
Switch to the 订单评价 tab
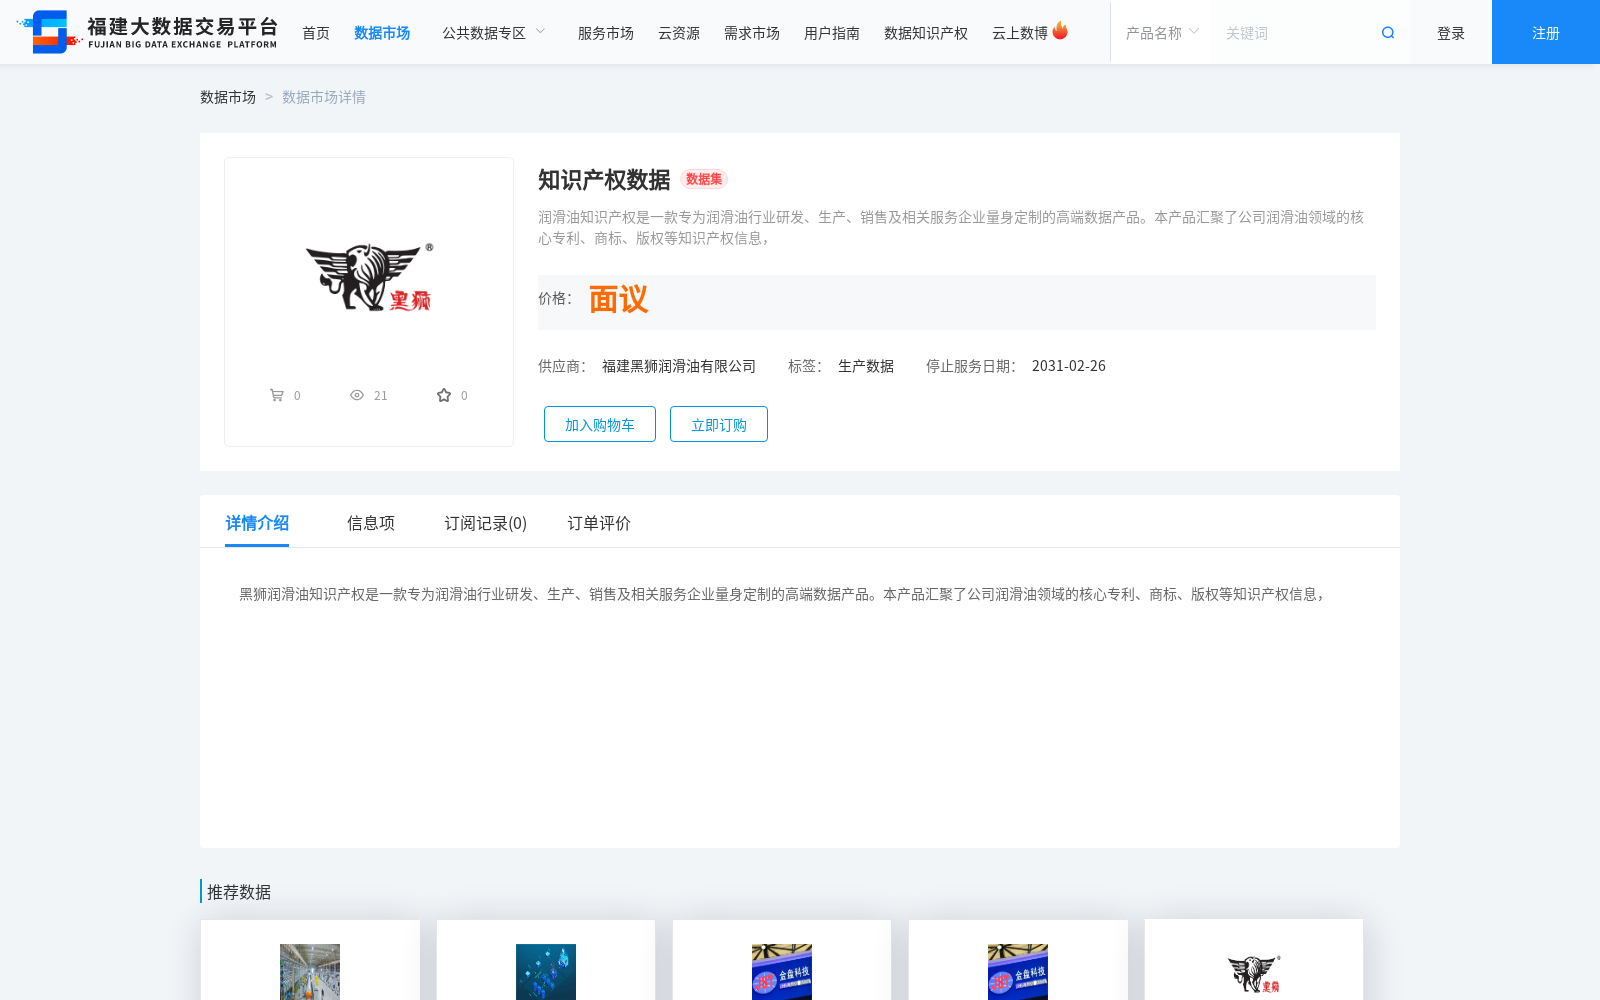(x=599, y=523)
